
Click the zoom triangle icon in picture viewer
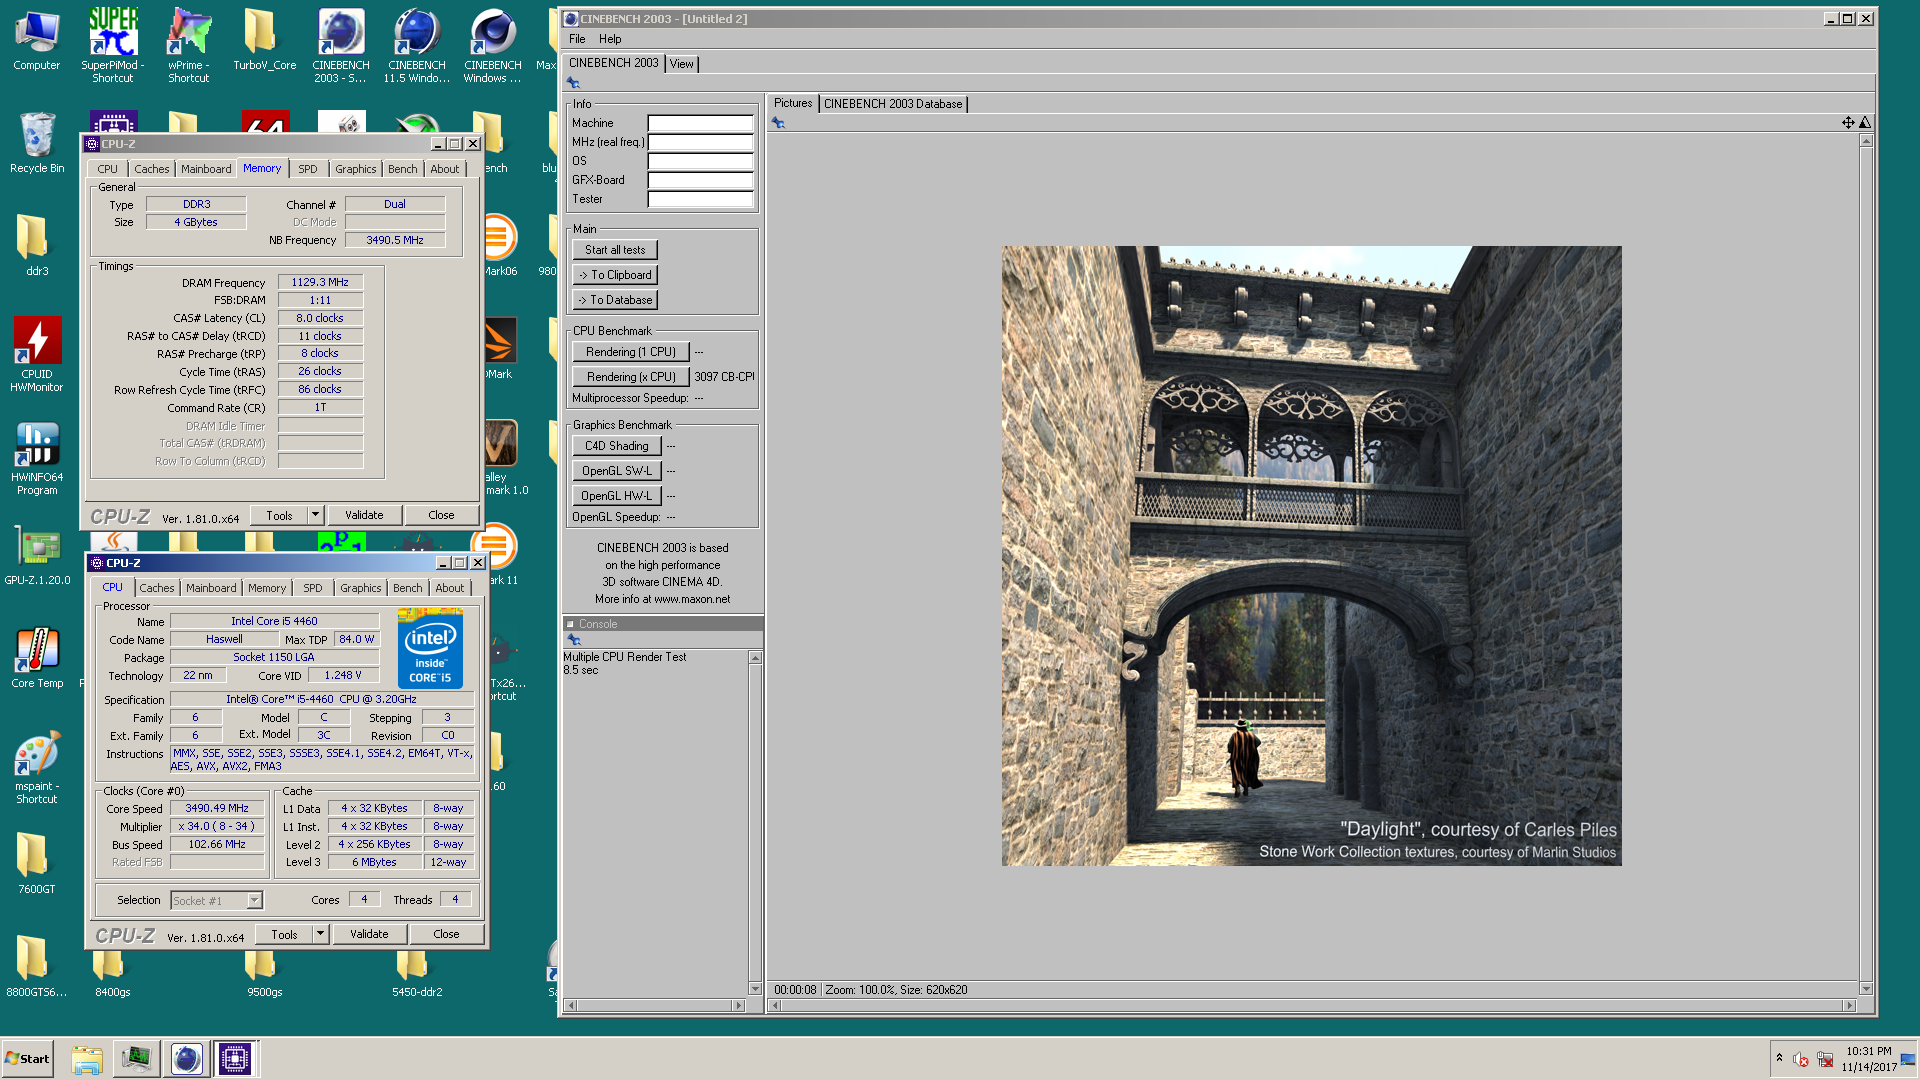(1865, 123)
